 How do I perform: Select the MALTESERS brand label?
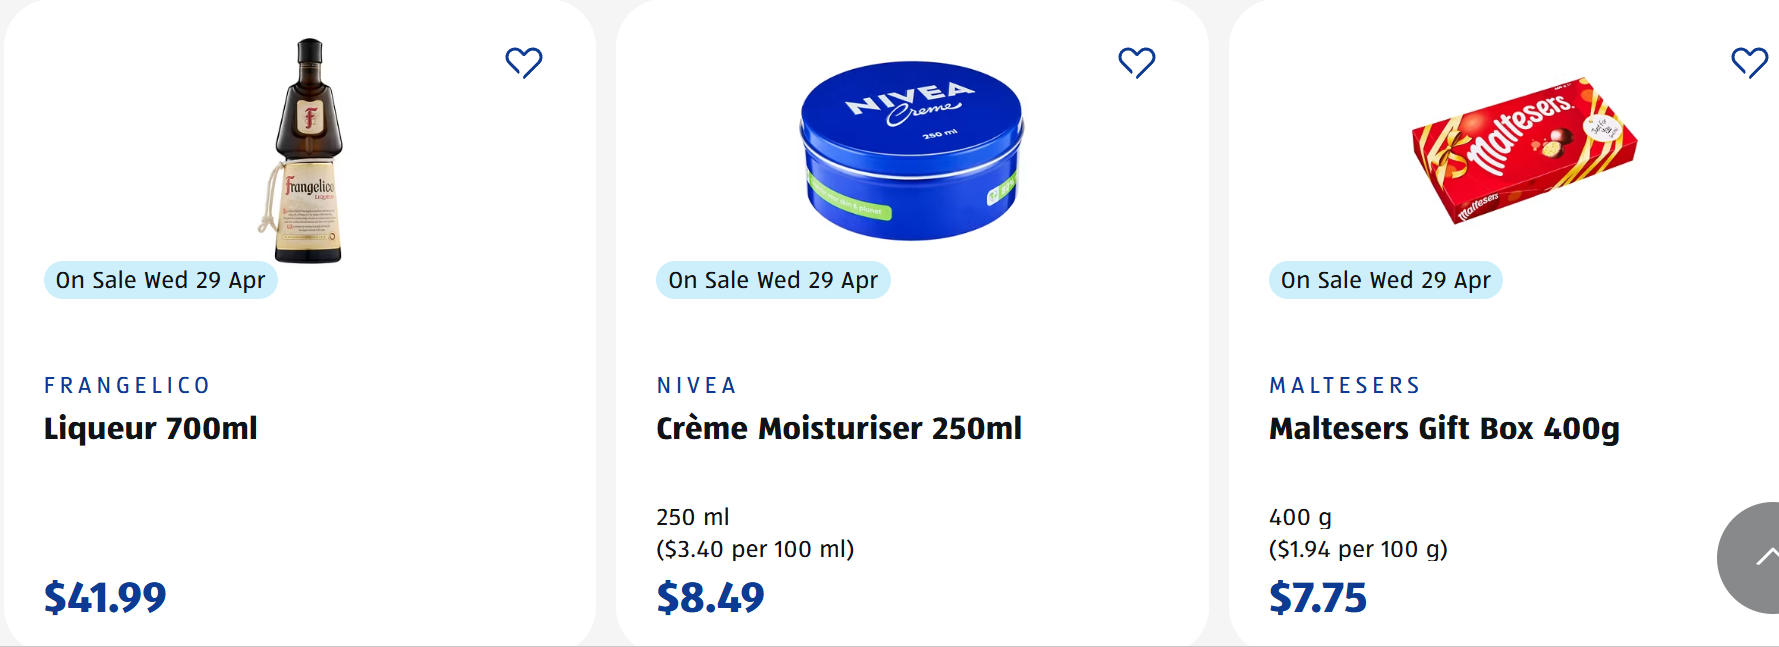[x=1345, y=385]
